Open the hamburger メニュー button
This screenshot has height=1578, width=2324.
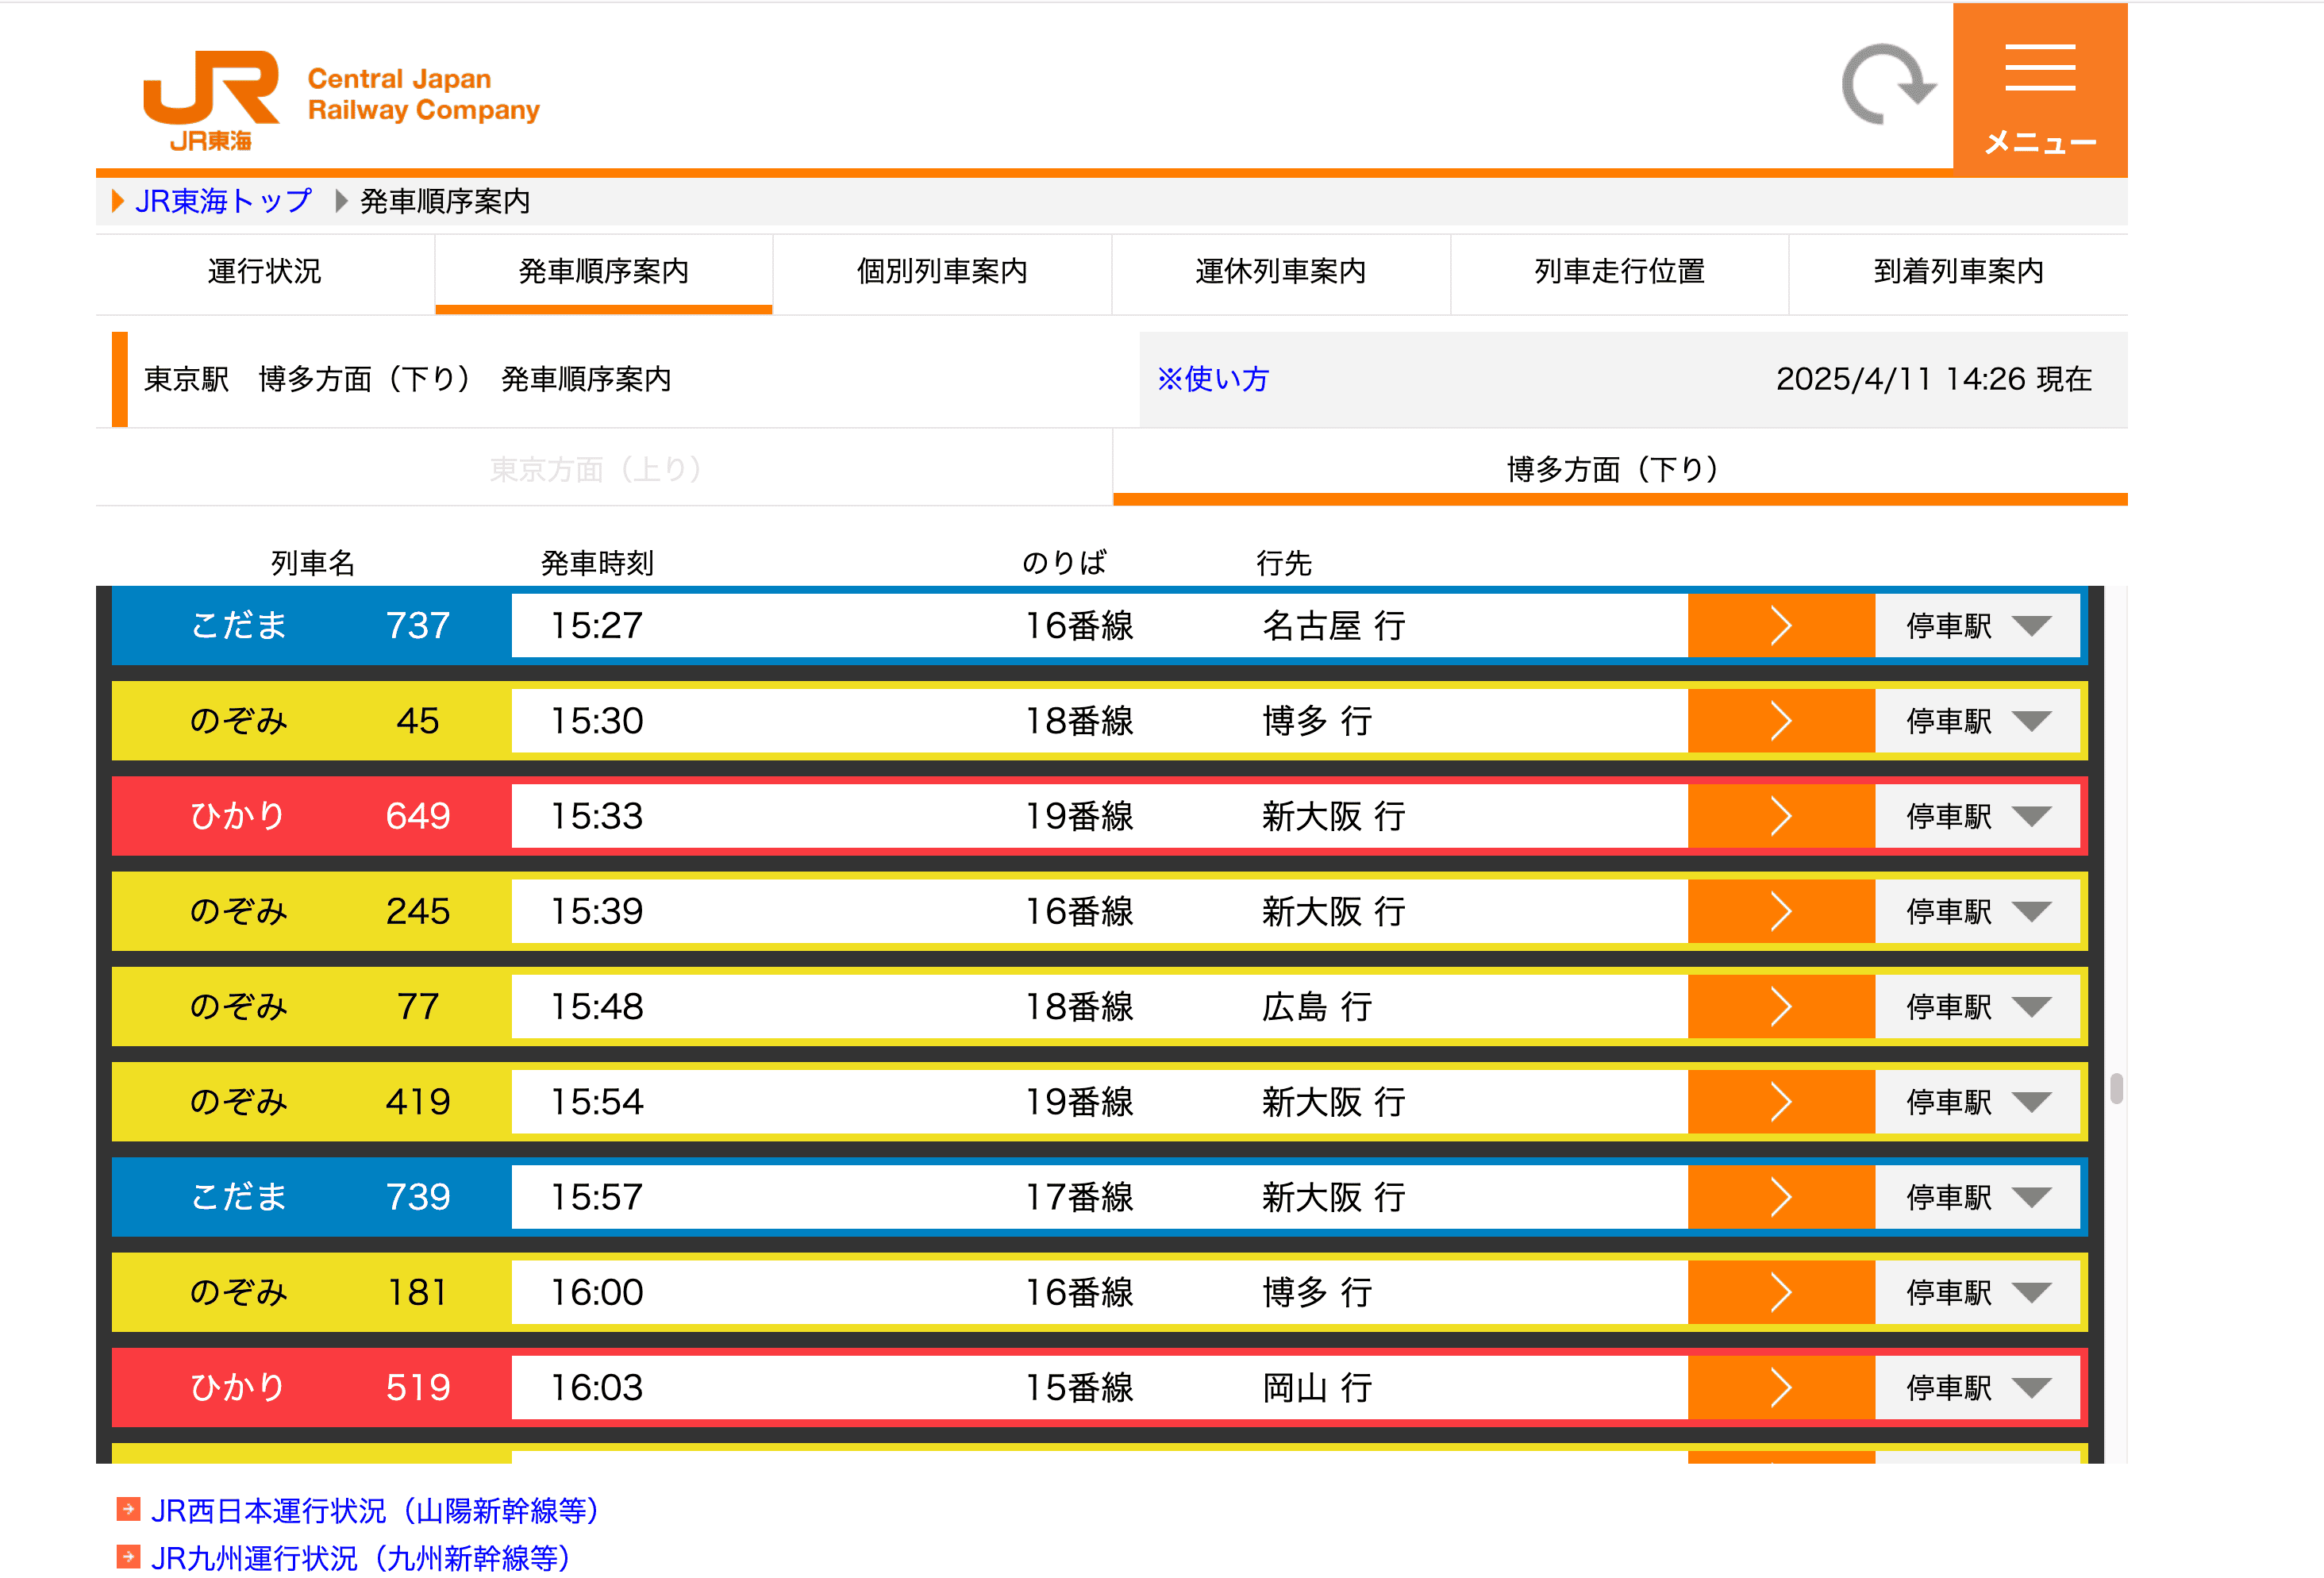pyautogui.click(x=2039, y=91)
